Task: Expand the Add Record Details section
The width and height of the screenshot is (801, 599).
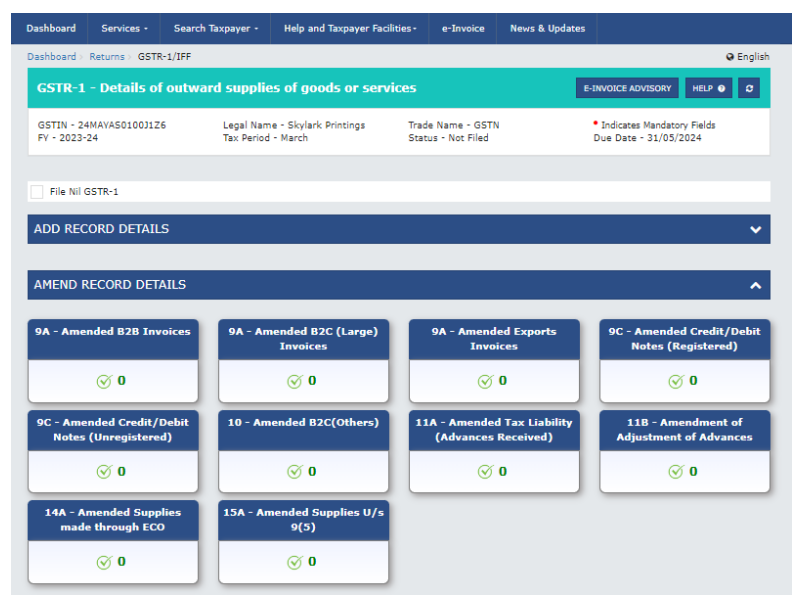Action: [x=398, y=229]
